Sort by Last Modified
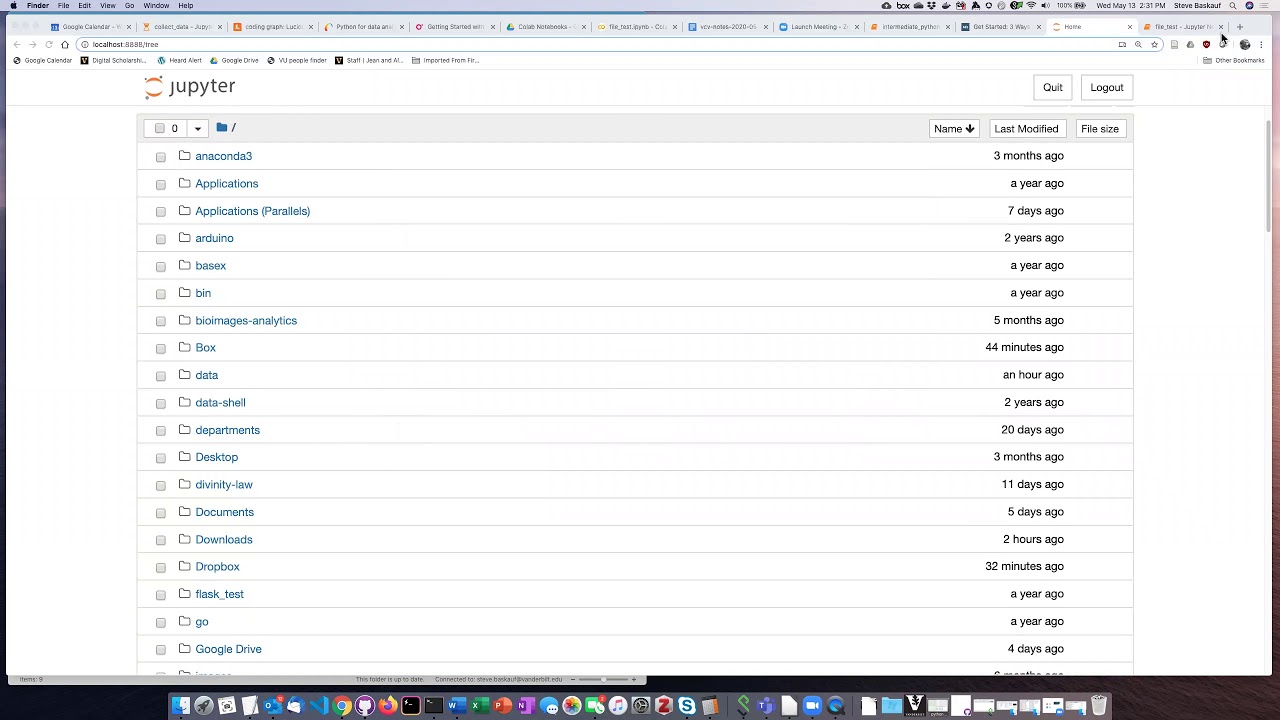Image resolution: width=1280 pixels, height=720 pixels. point(1026,129)
